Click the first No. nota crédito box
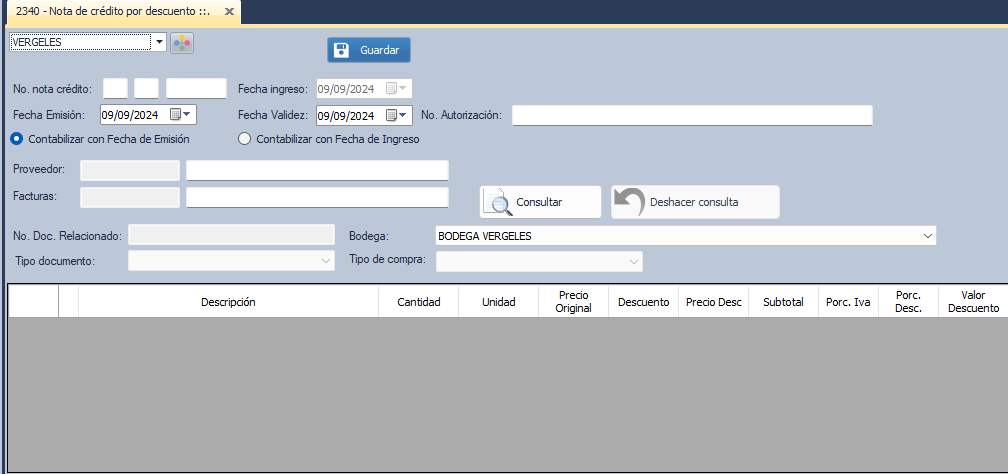 [x=115, y=89]
